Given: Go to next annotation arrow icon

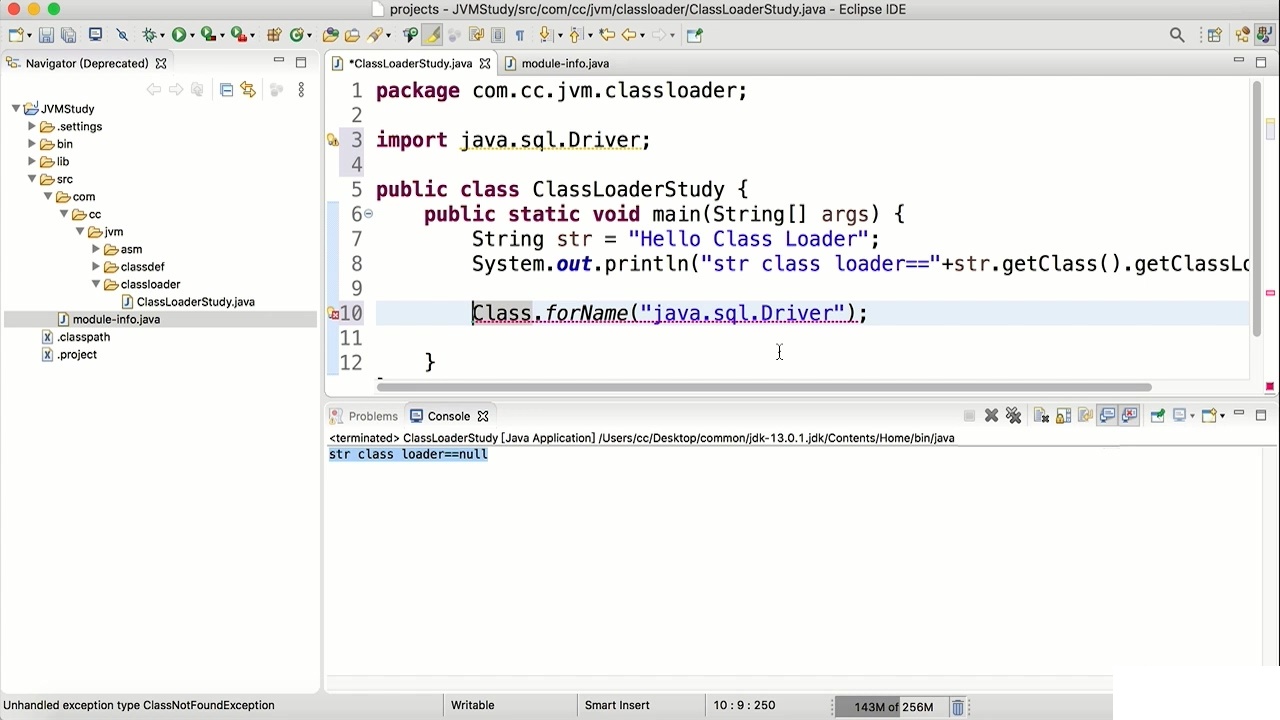Looking at the screenshot, I should (543, 35).
